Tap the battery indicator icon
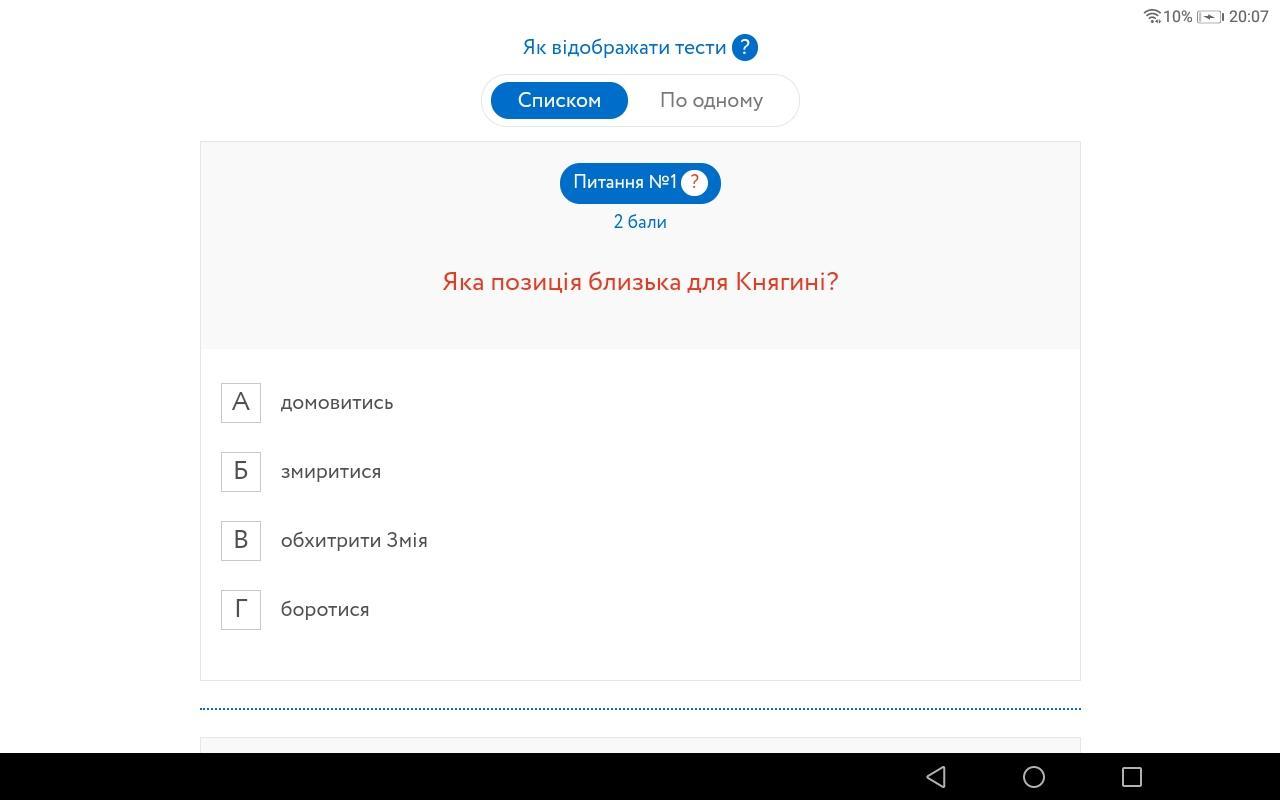1280x800 pixels. (1210, 16)
